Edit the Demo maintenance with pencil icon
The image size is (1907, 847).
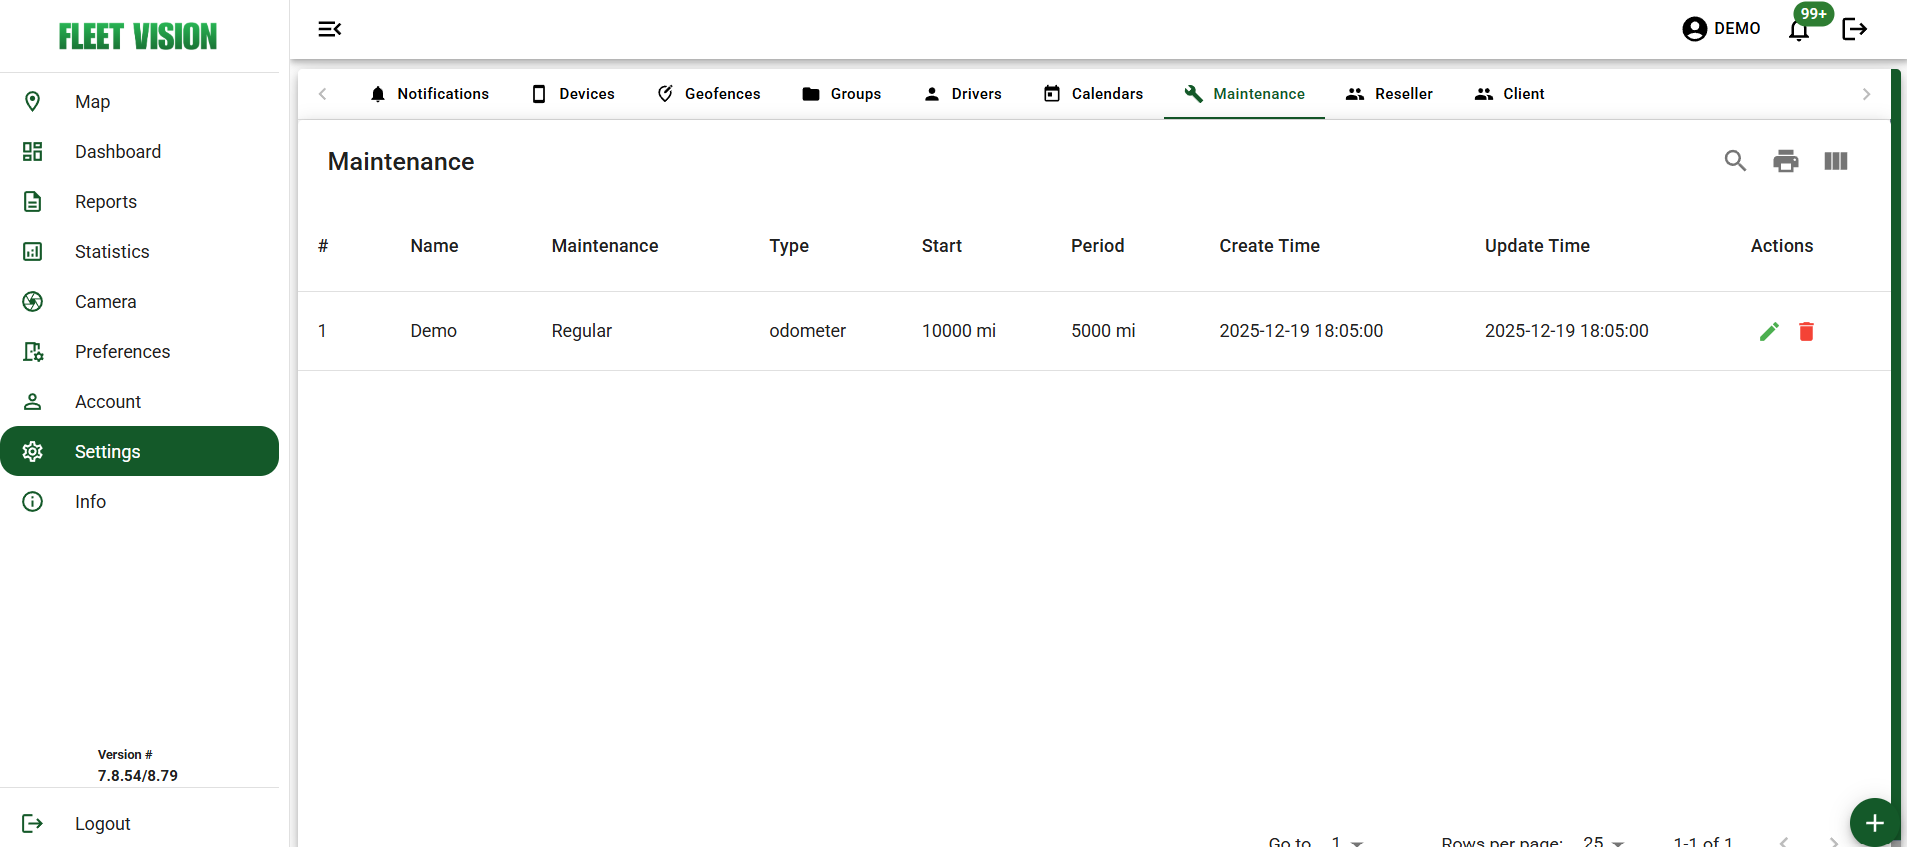click(x=1769, y=331)
